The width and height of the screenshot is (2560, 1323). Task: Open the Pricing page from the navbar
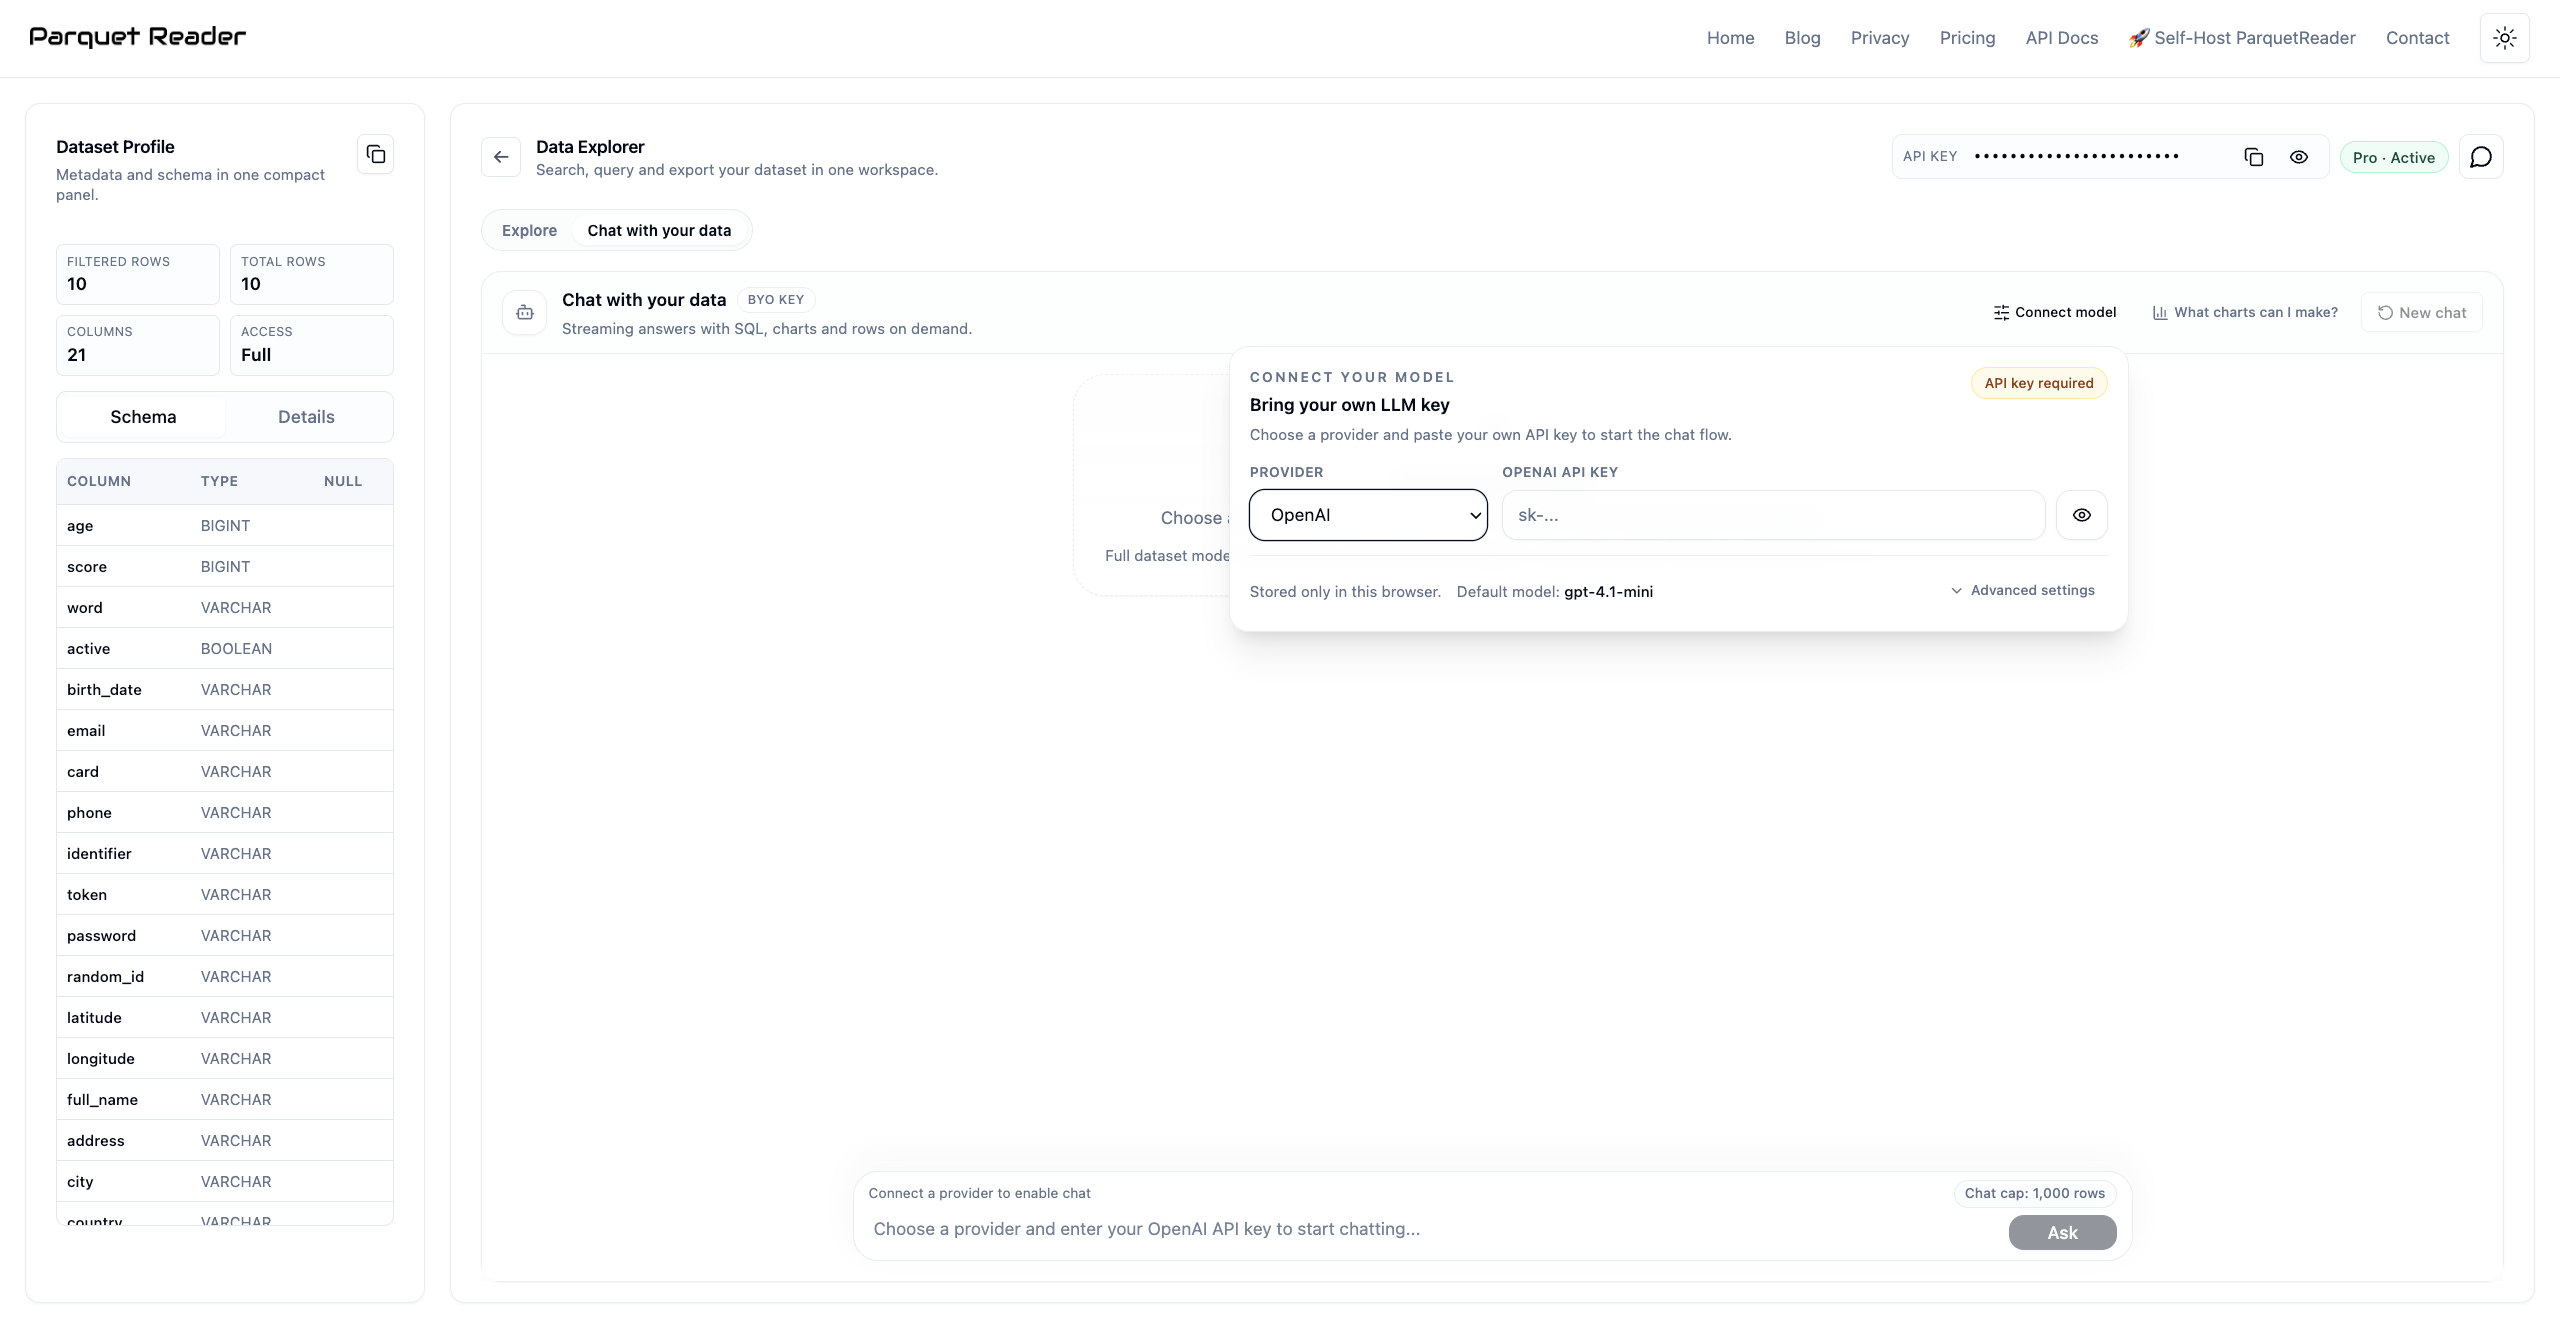(1966, 37)
